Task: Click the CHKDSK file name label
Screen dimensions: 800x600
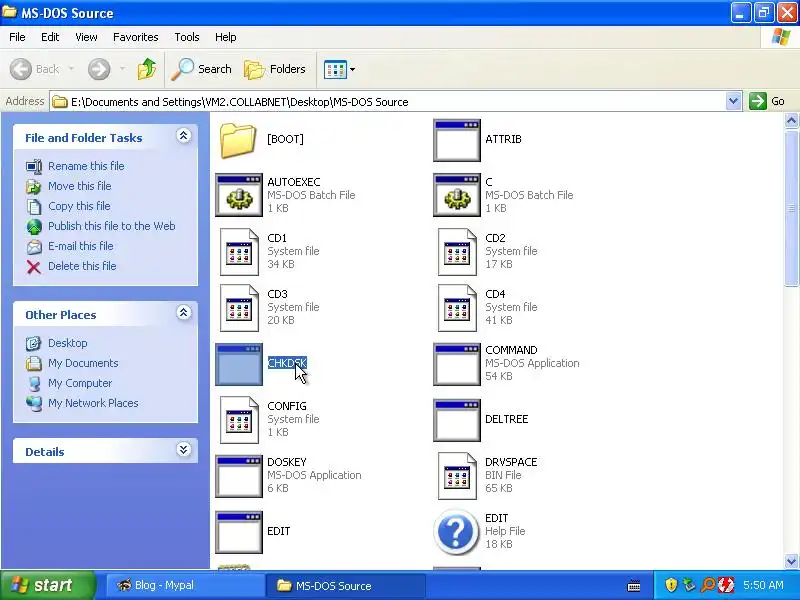Action: coord(287,363)
